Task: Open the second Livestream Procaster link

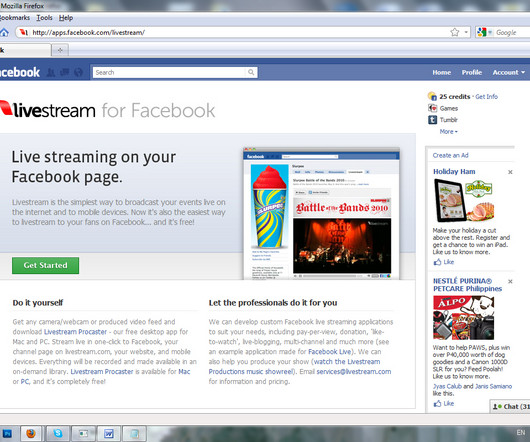Action: click(102, 372)
